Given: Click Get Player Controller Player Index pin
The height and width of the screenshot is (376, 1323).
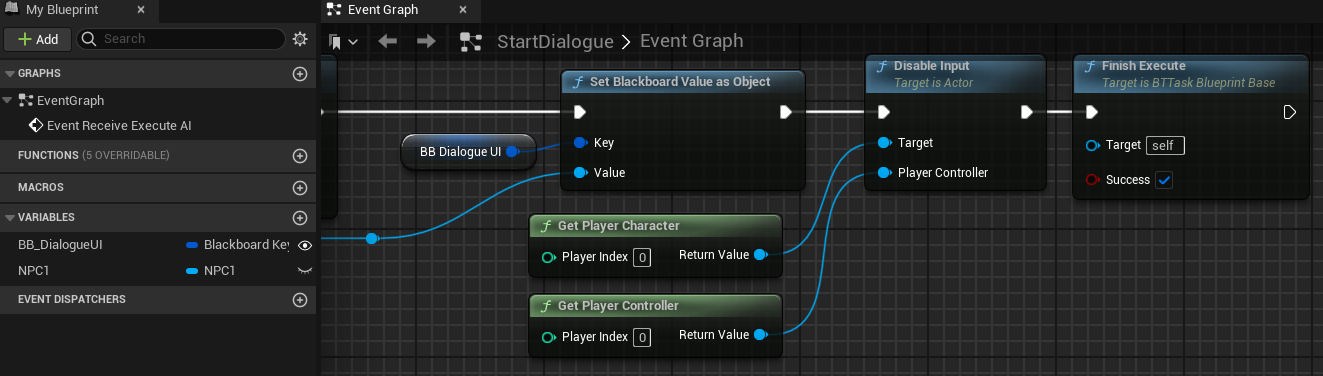Looking at the screenshot, I should point(548,337).
